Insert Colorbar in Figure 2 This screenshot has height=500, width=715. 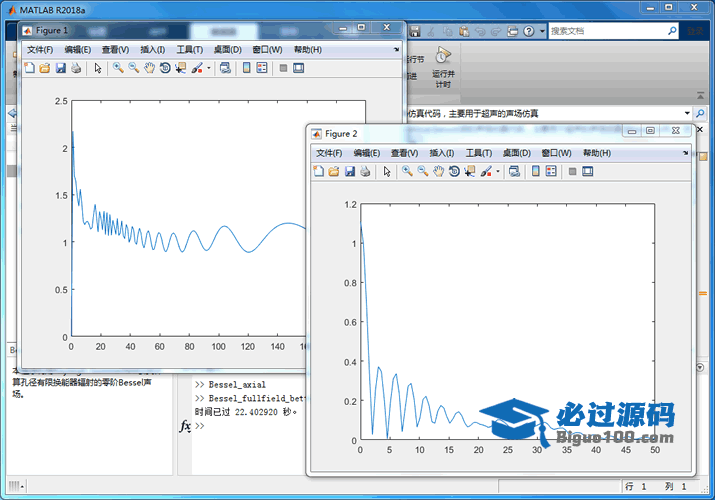pos(535,171)
